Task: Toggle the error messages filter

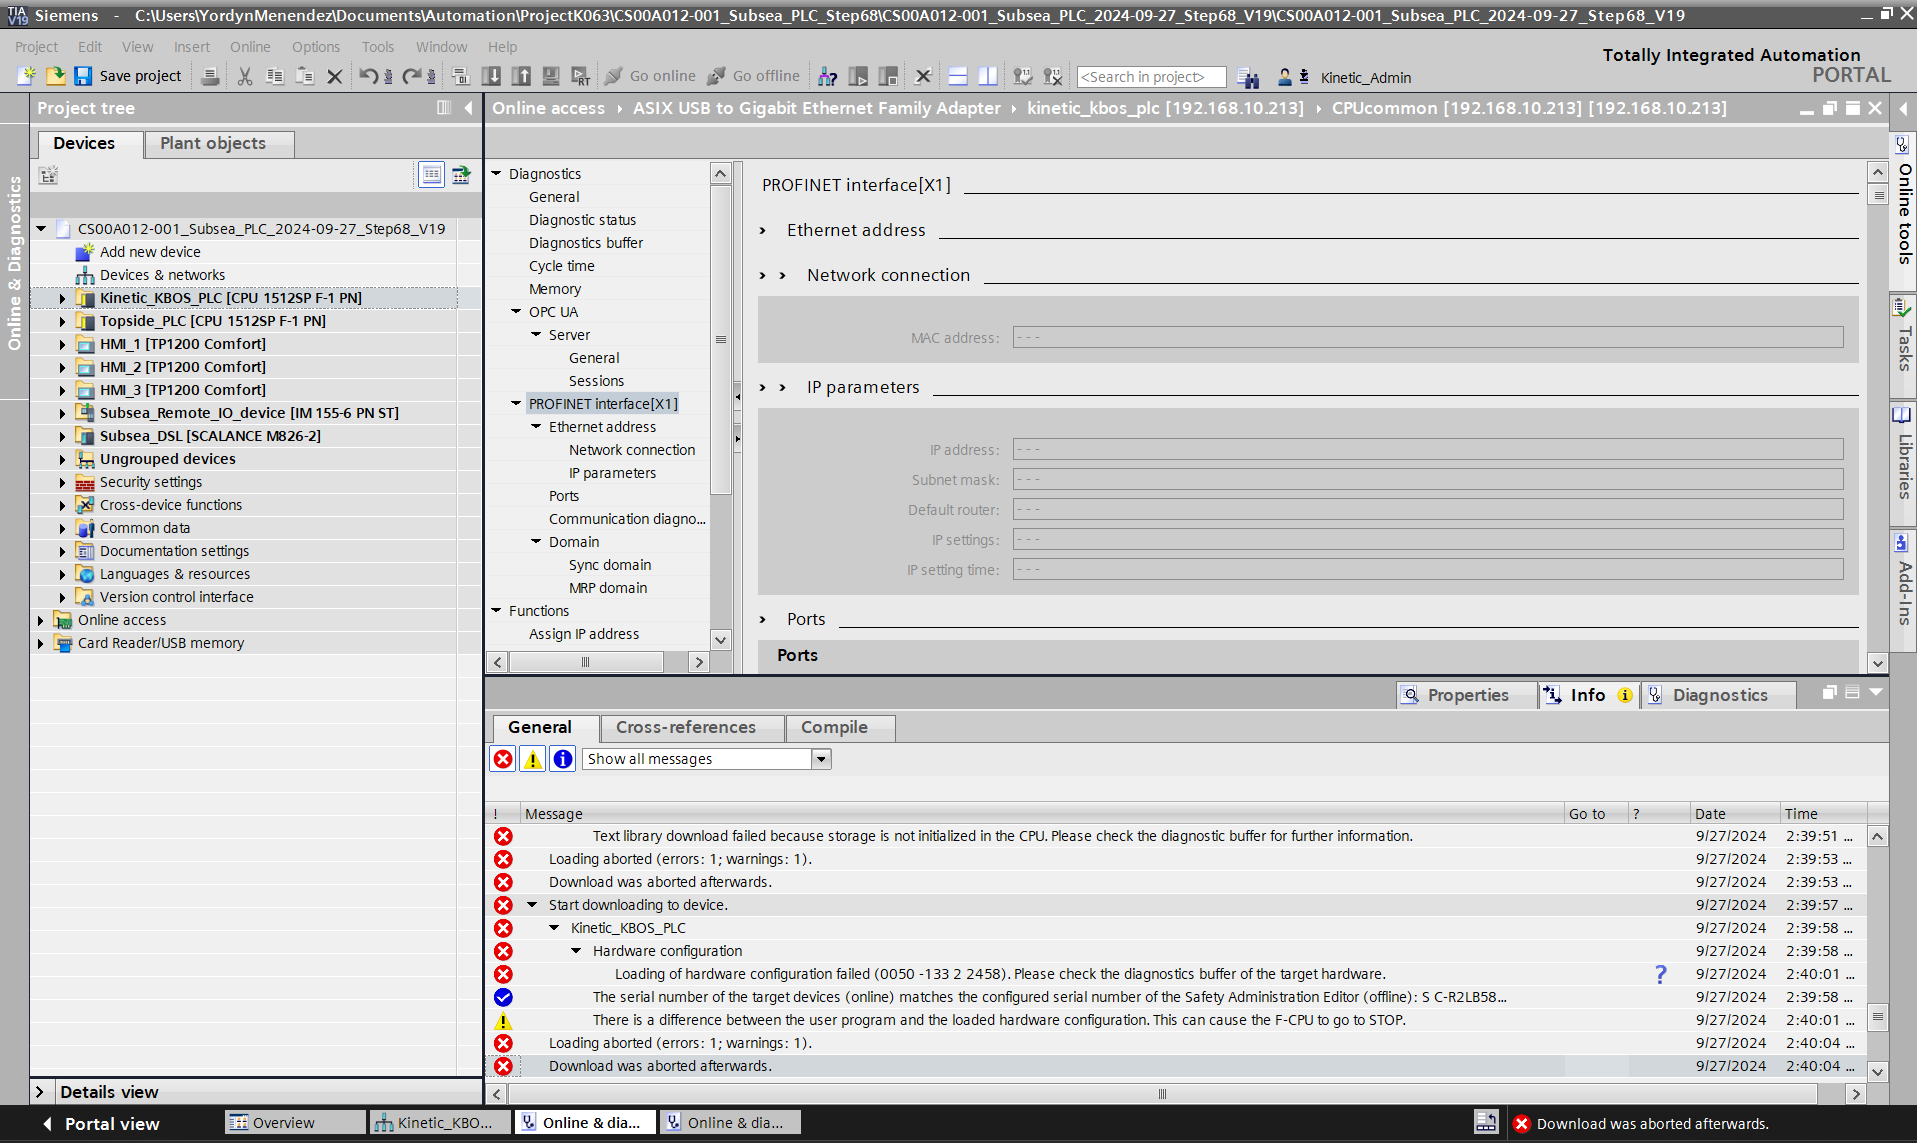Action: point(503,759)
